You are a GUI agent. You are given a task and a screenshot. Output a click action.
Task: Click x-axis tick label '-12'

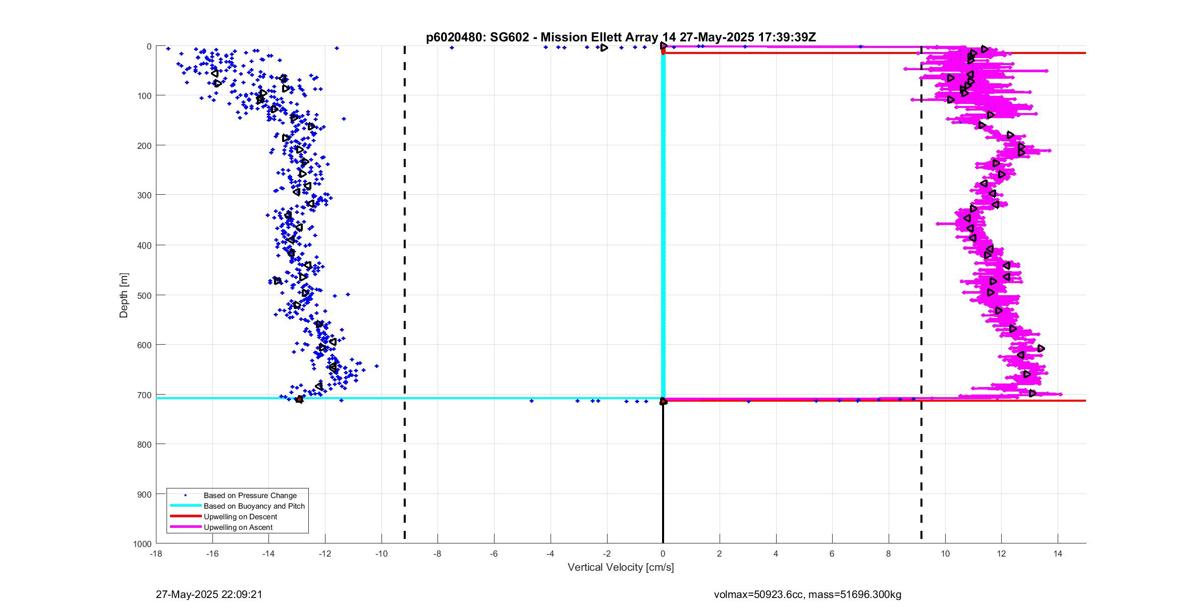[325, 553]
